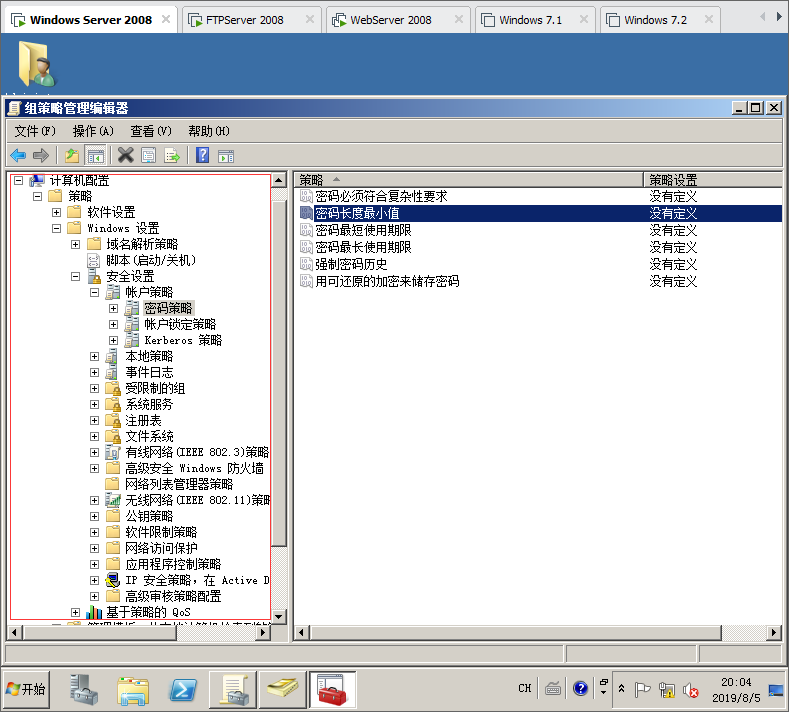Select 脚本(启动/关机) in the tree
The width and height of the screenshot is (789, 712).
[151, 260]
